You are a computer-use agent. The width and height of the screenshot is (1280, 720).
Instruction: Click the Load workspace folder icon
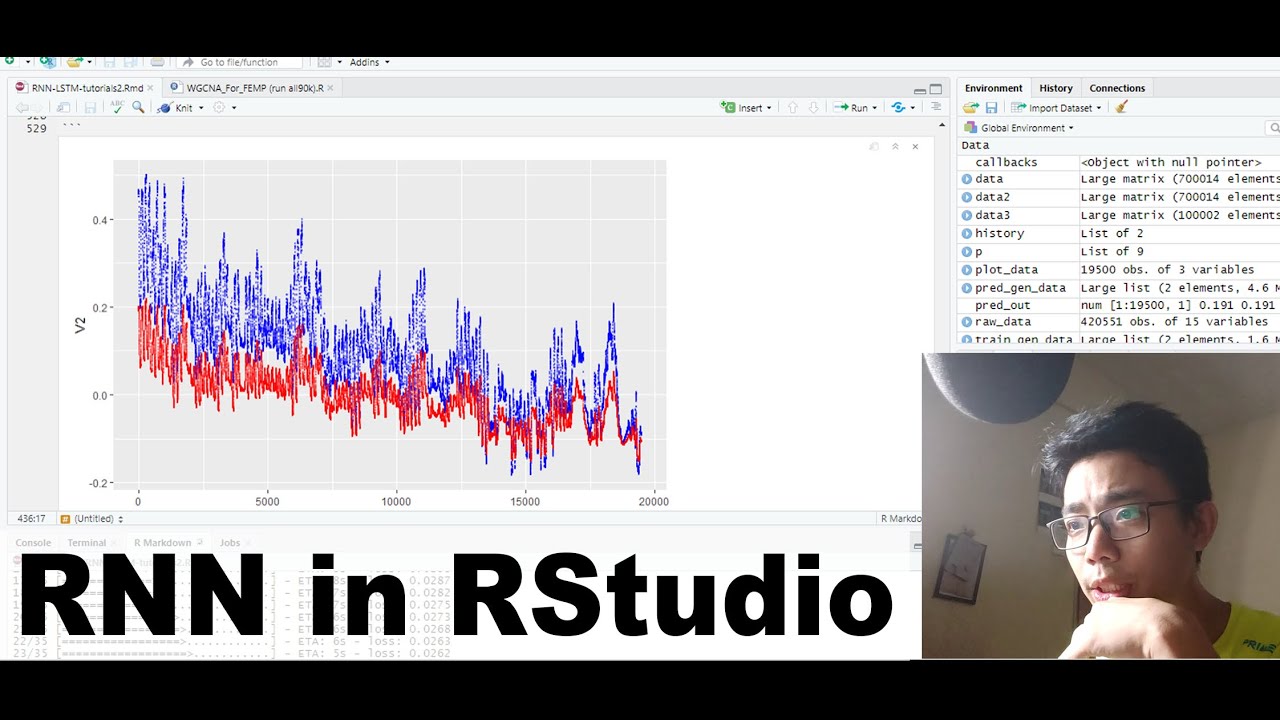coord(971,107)
